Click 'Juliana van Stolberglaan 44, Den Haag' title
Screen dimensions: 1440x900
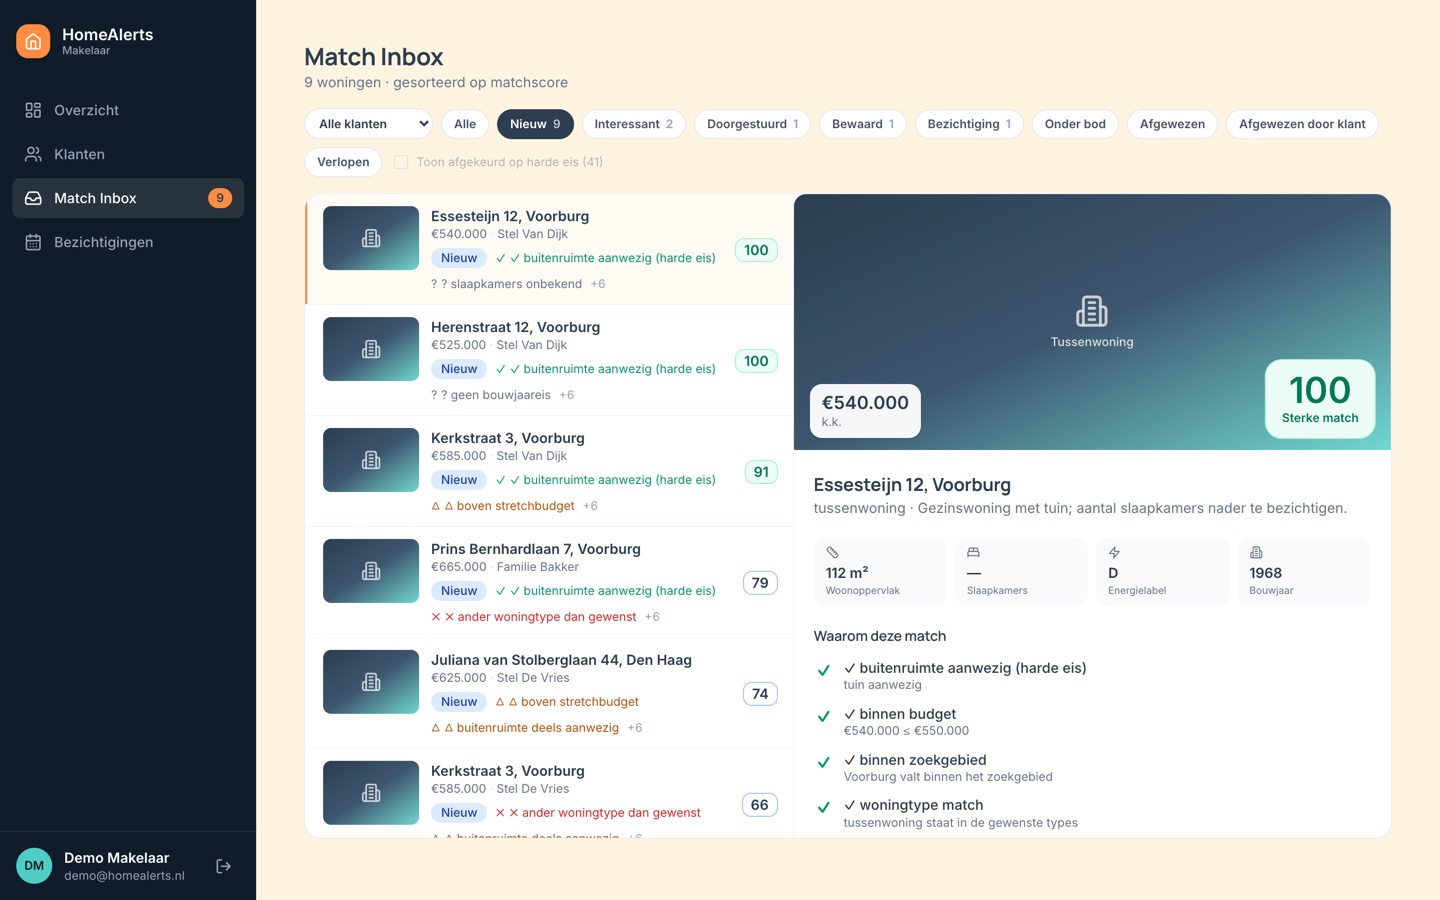(561, 660)
